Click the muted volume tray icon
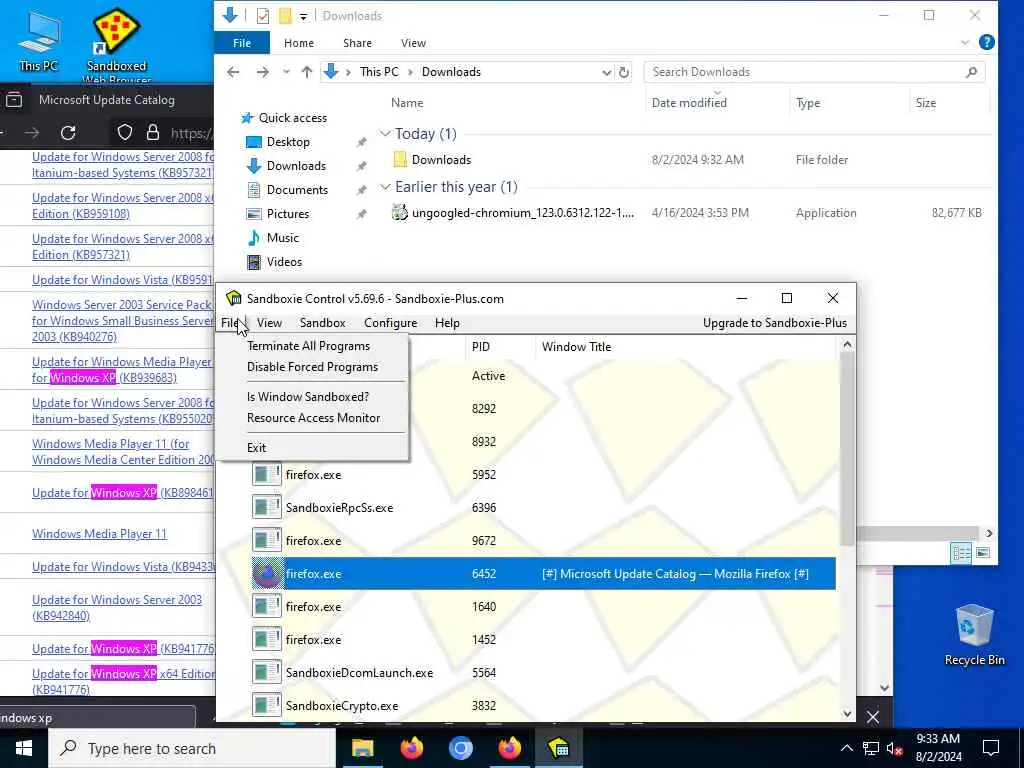 point(894,748)
